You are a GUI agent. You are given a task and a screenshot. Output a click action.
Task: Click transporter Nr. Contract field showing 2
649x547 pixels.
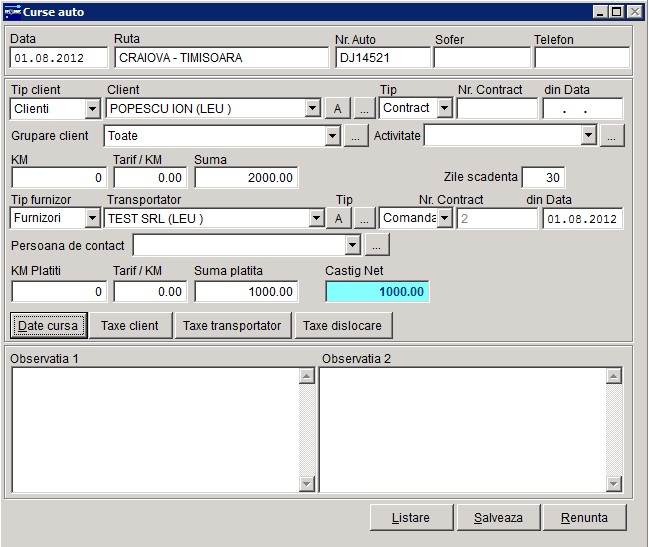pos(497,218)
